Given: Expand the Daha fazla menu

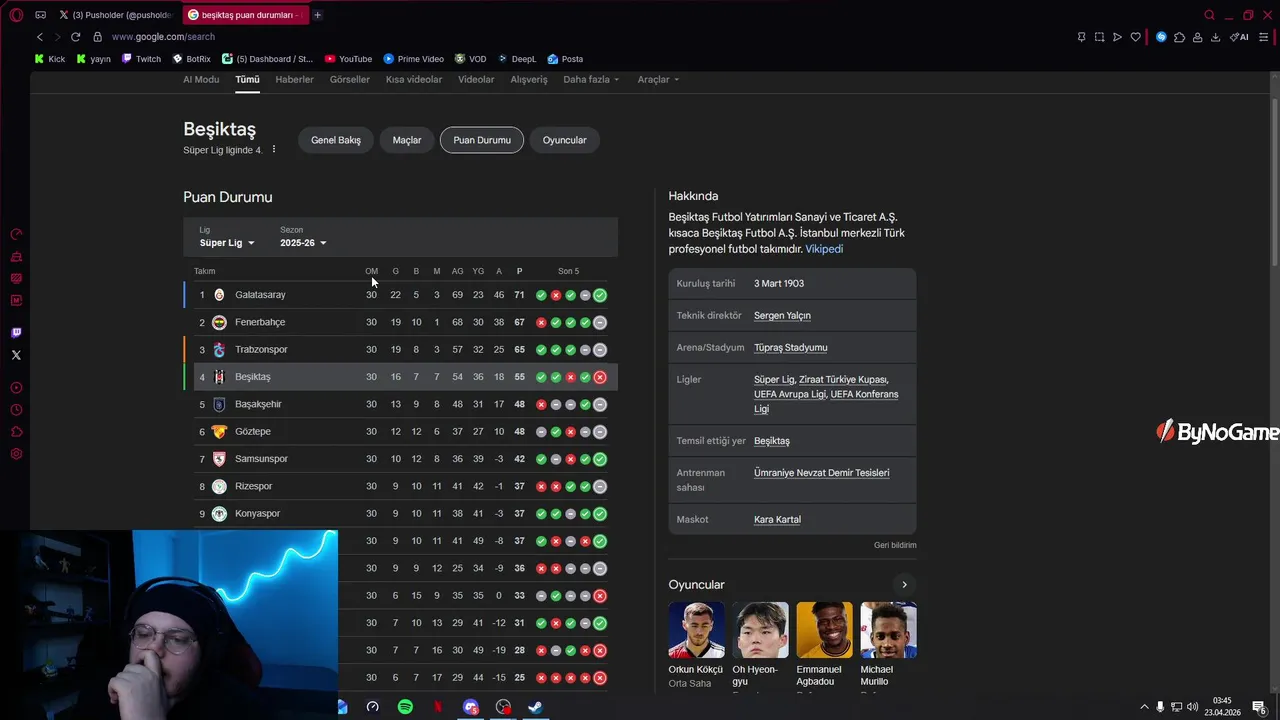Looking at the screenshot, I should click(591, 79).
